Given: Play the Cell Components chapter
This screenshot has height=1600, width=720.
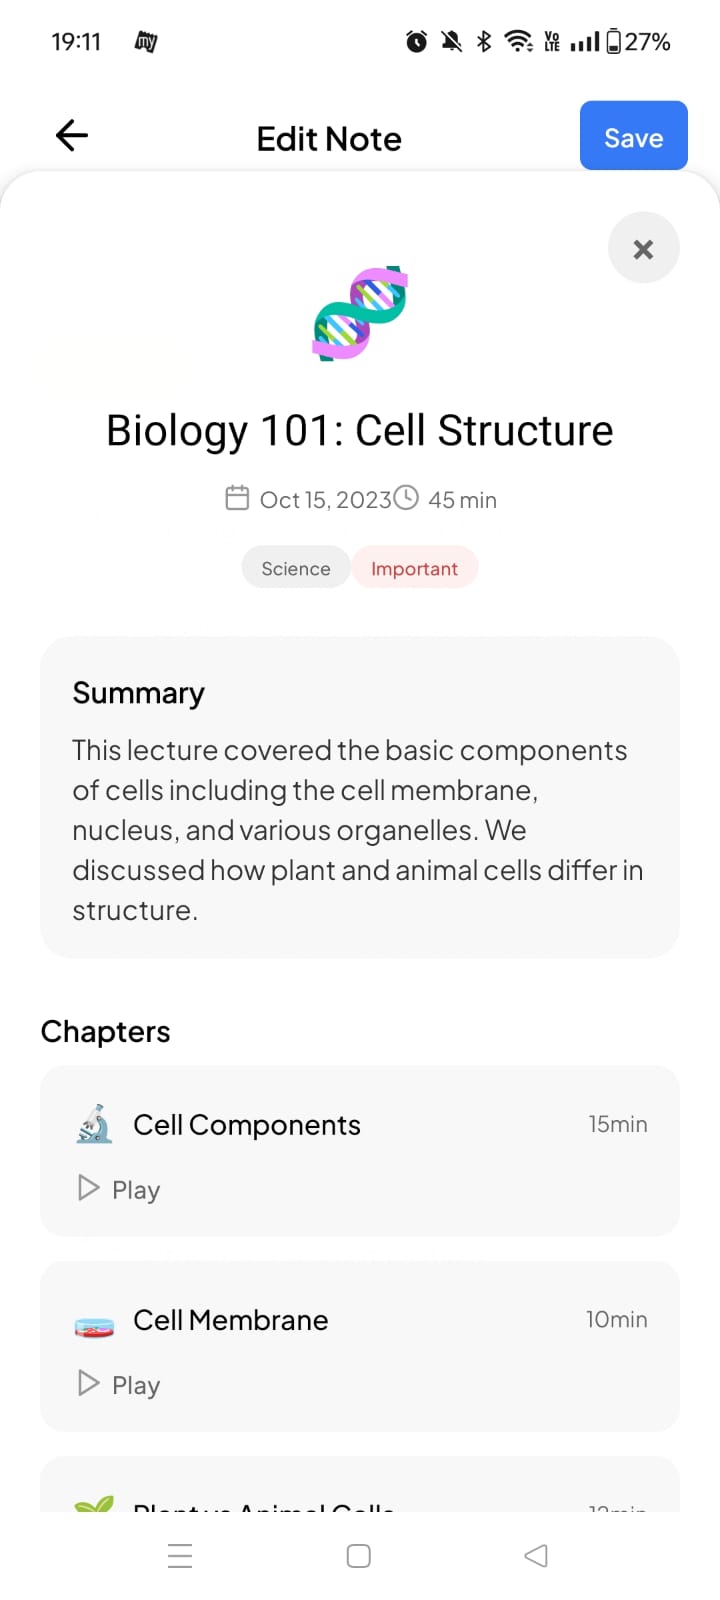Looking at the screenshot, I should tap(119, 1189).
